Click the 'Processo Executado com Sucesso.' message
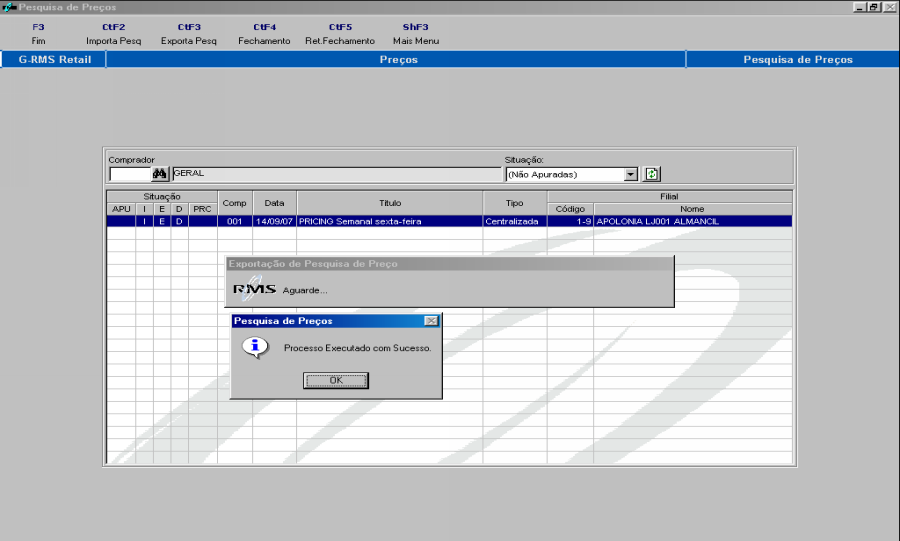This screenshot has height=541, width=900. click(358, 348)
